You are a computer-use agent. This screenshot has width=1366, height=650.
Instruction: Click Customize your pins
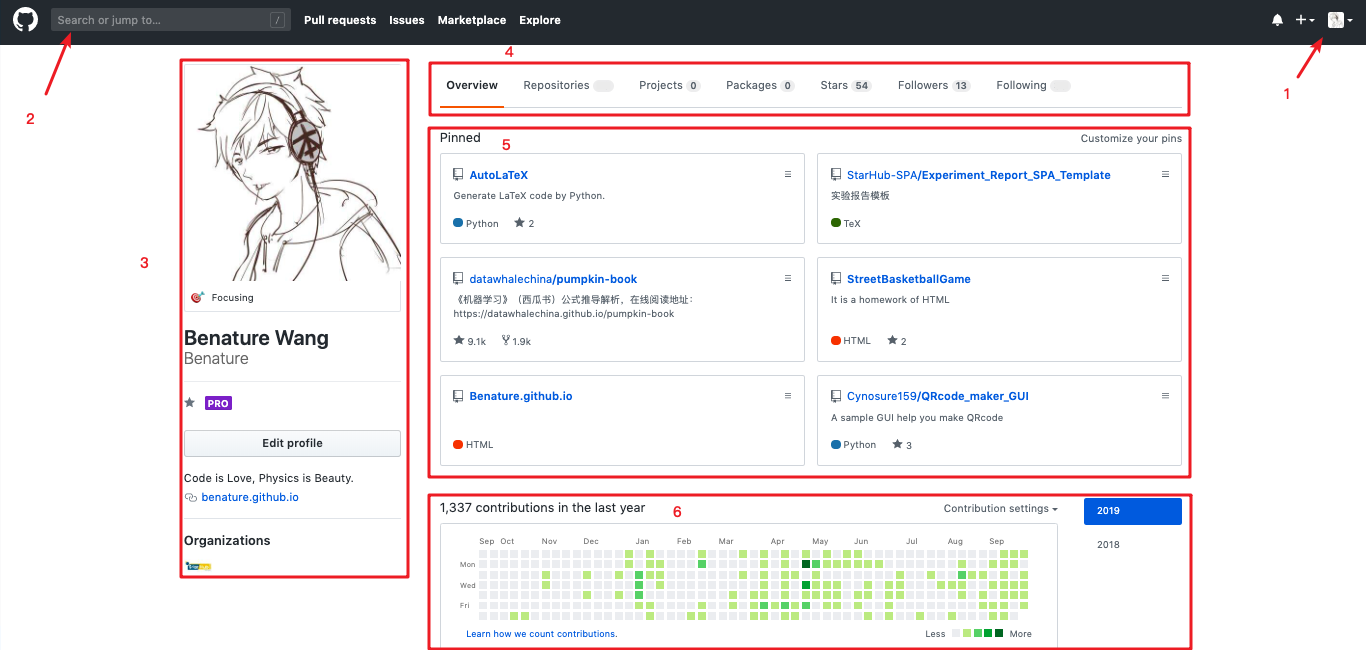1130,139
